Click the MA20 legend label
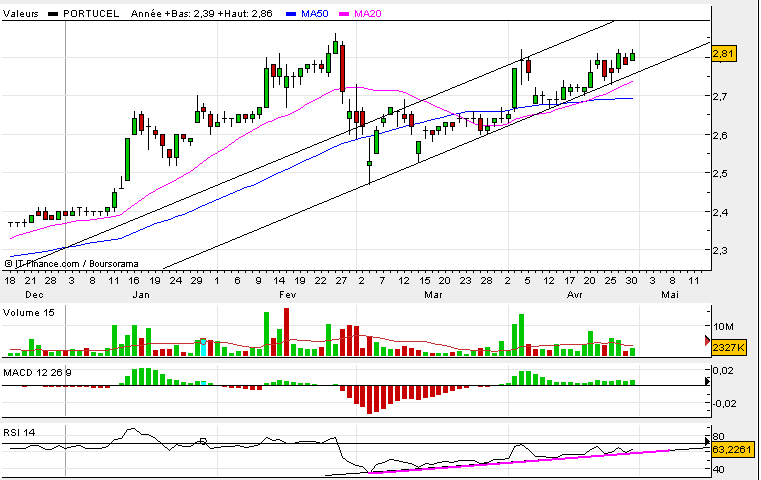The width and height of the screenshot is (761, 480). 367,14
